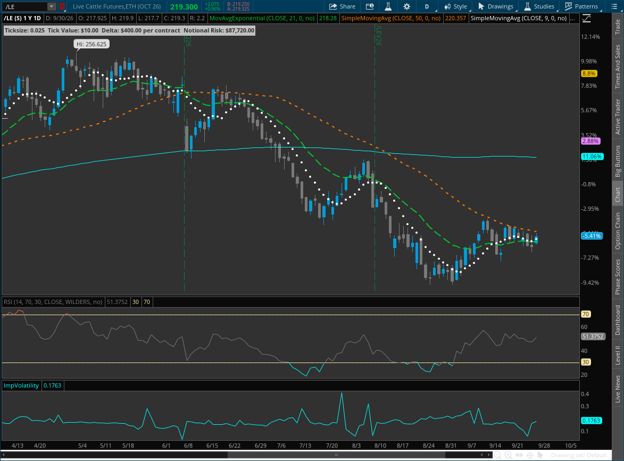
Task: Click the RSI oversold 30 box
Action: click(x=136, y=302)
